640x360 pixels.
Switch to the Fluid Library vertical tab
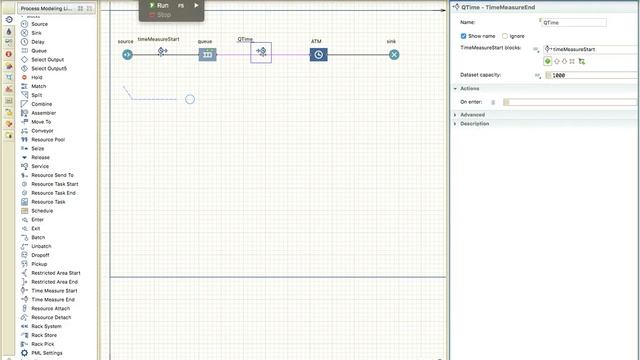9,31
